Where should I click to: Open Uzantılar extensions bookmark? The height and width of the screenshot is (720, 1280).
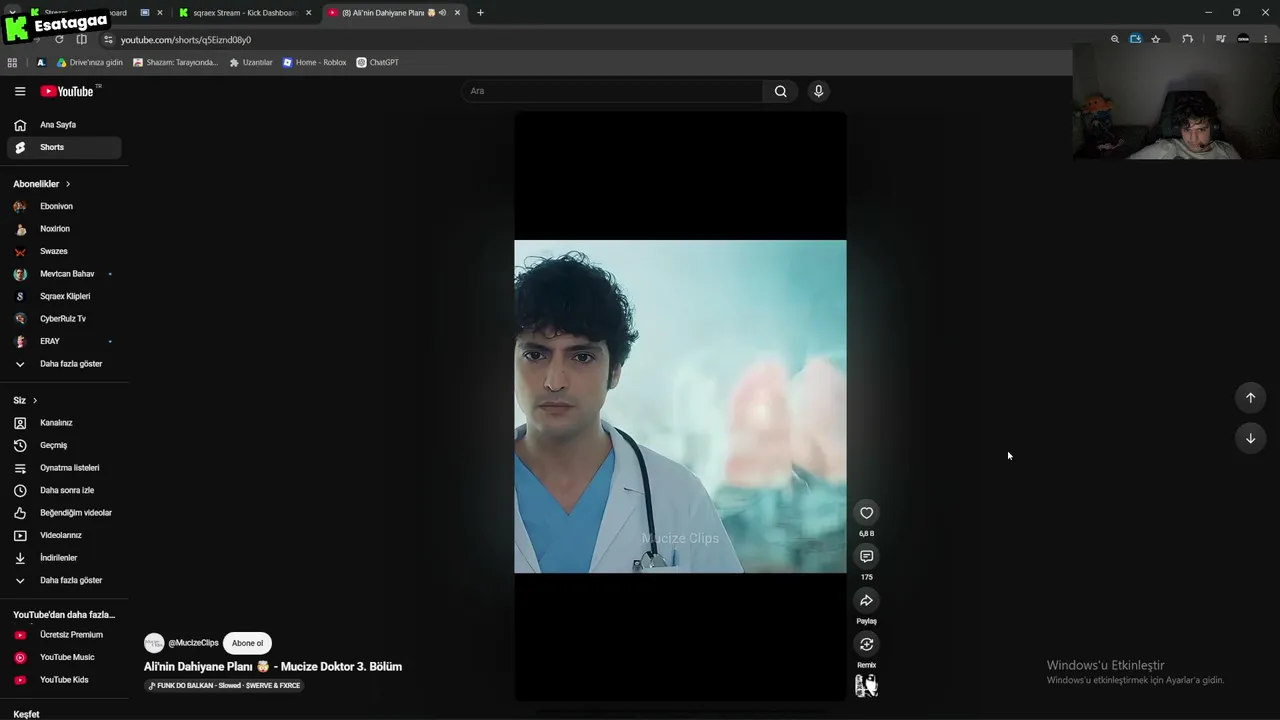[x=251, y=62]
